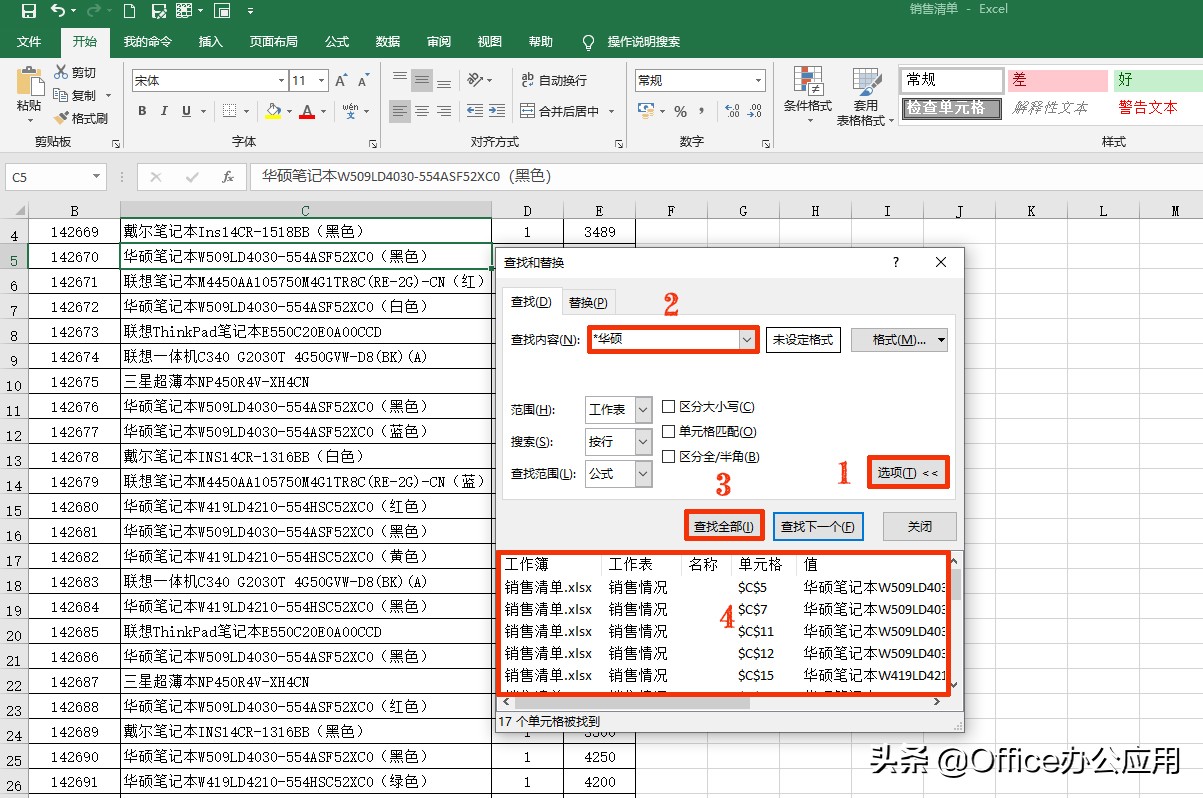Select 好 (Good) cell style swatch
This screenshot has width=1203, height=798.
(x=1158, y=80)
